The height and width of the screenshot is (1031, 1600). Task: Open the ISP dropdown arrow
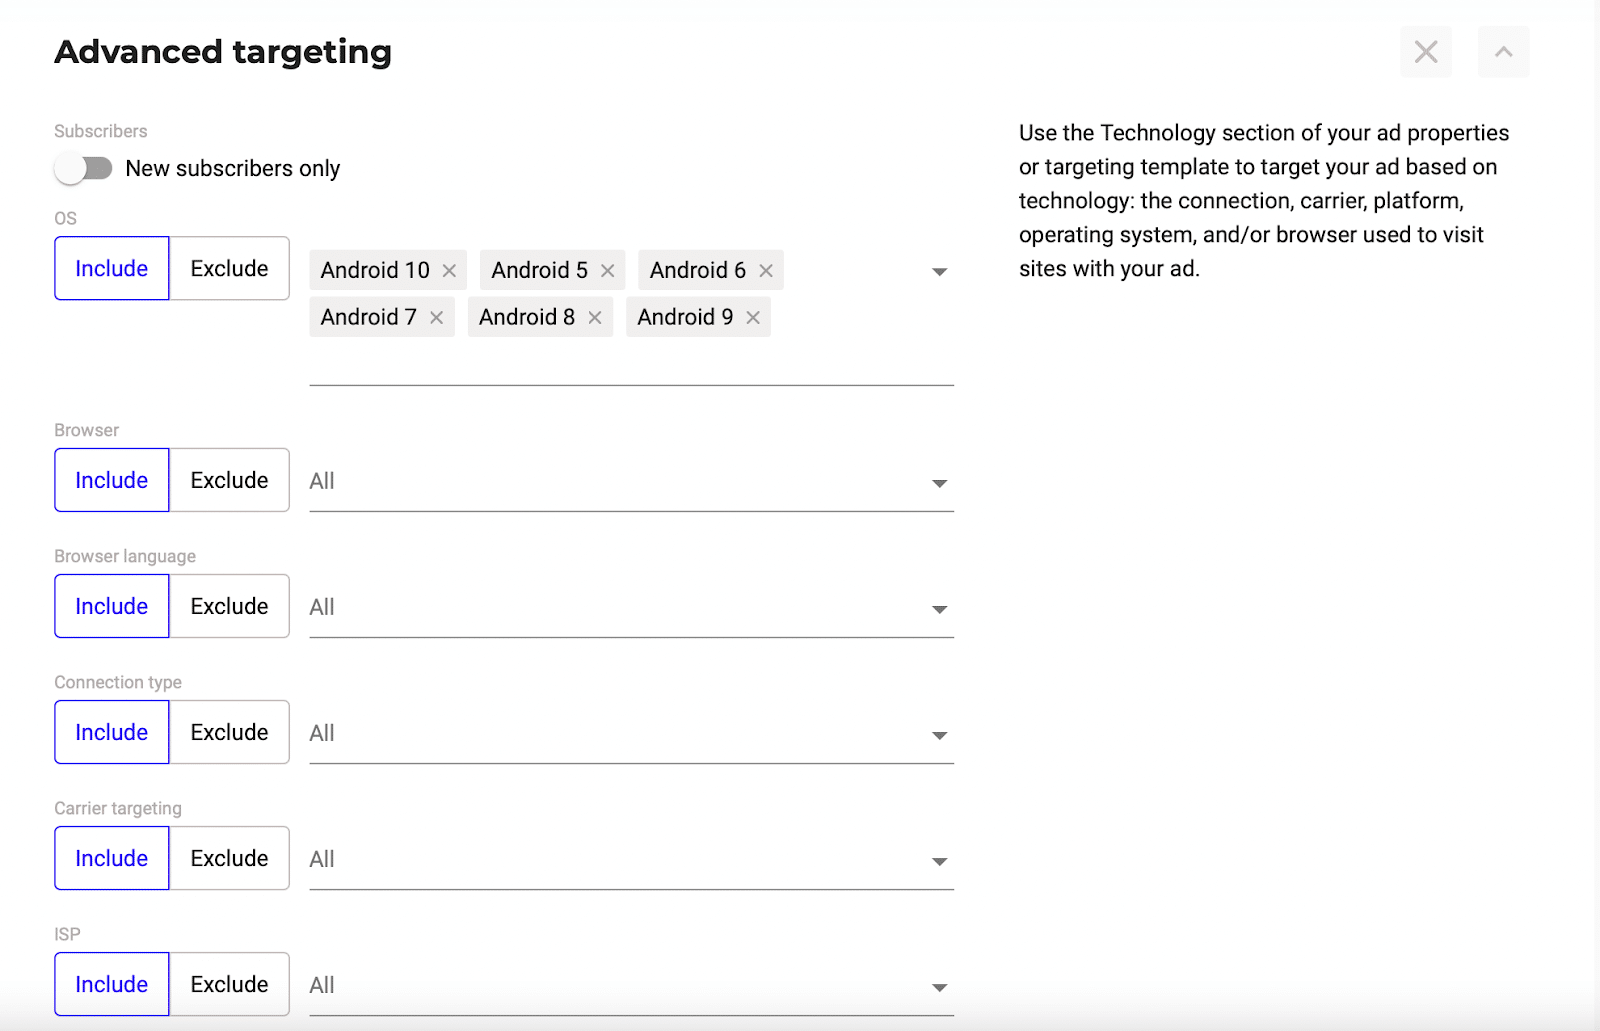point(939,988)
